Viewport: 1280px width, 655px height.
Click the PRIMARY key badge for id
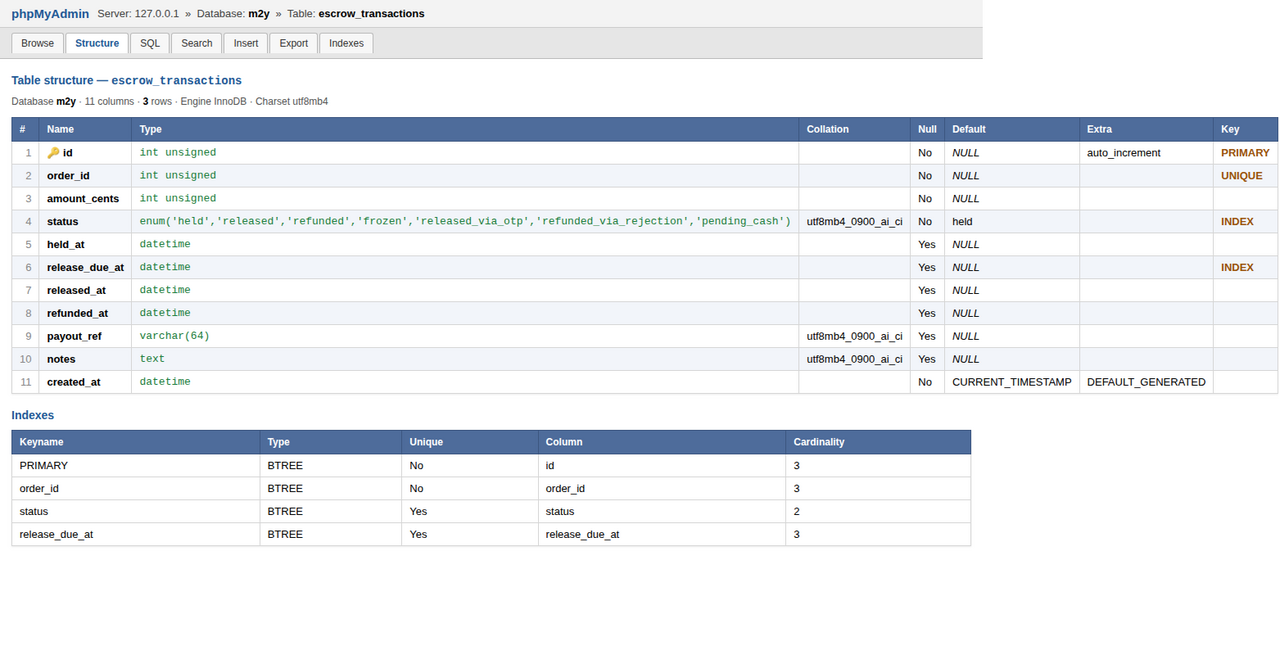pyautogui.click(x=1245, y=153)
